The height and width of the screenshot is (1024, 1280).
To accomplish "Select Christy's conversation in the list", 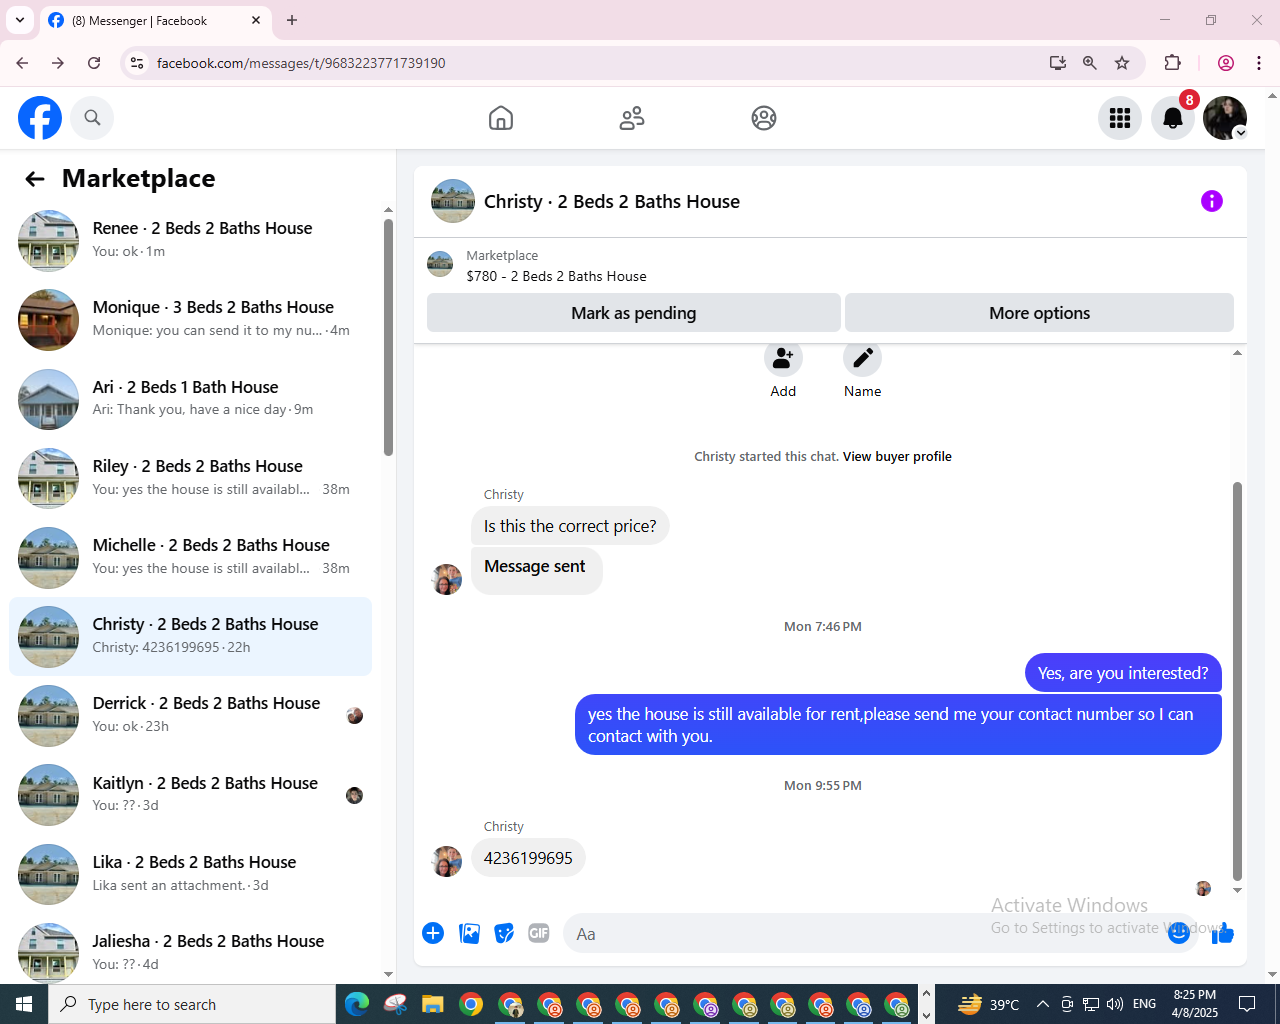I will [190, 636].
